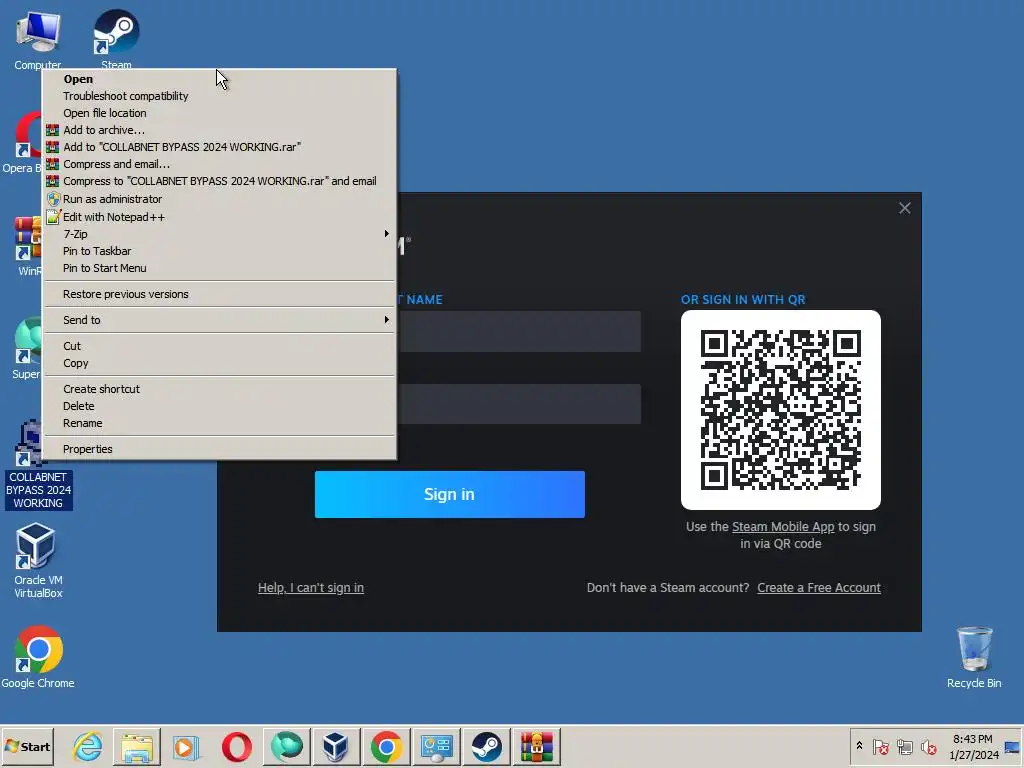
Task: Compress to COLLABNET BYPASS rar and email
Action: pyautogui.click(x=219, y=181)
